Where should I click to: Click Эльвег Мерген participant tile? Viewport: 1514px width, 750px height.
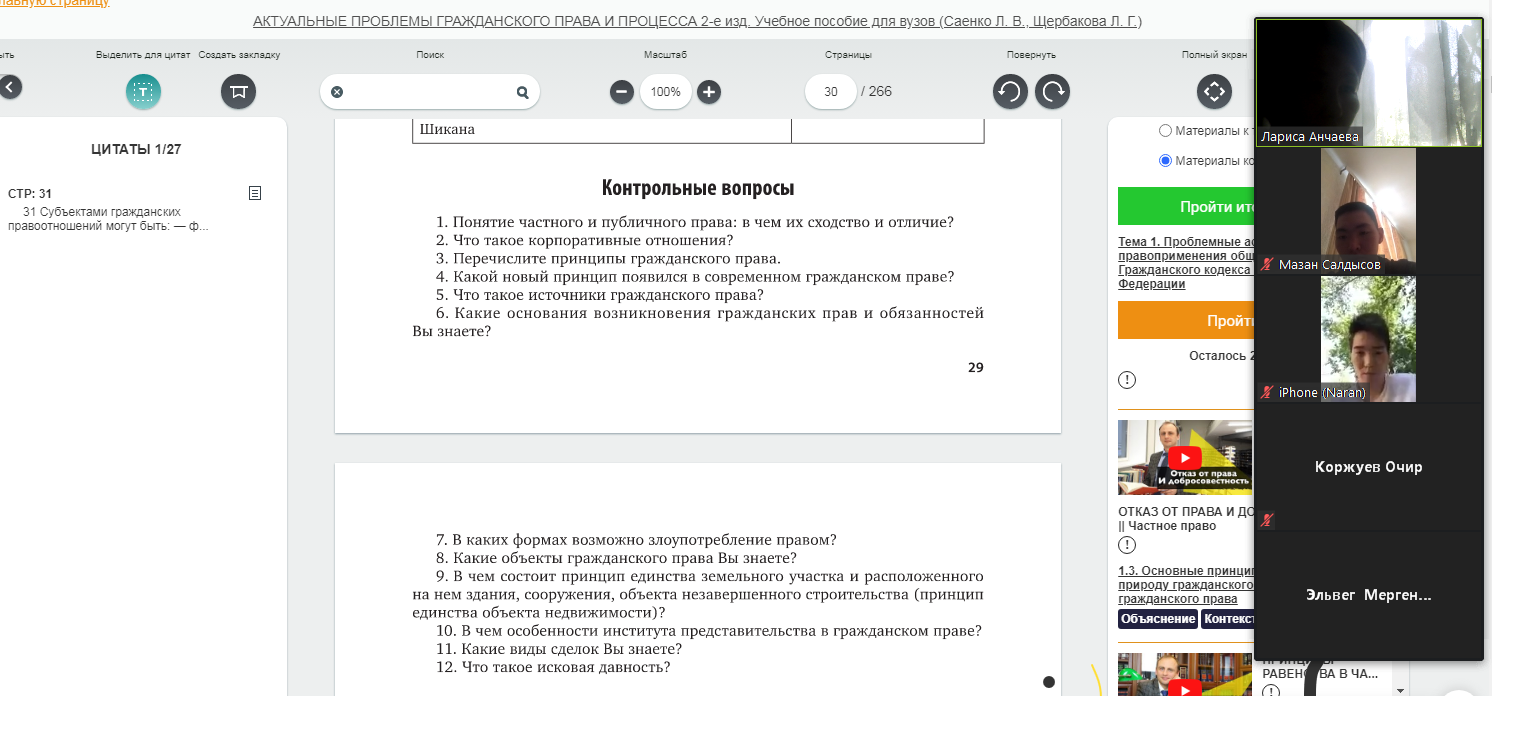point(1368,595)
